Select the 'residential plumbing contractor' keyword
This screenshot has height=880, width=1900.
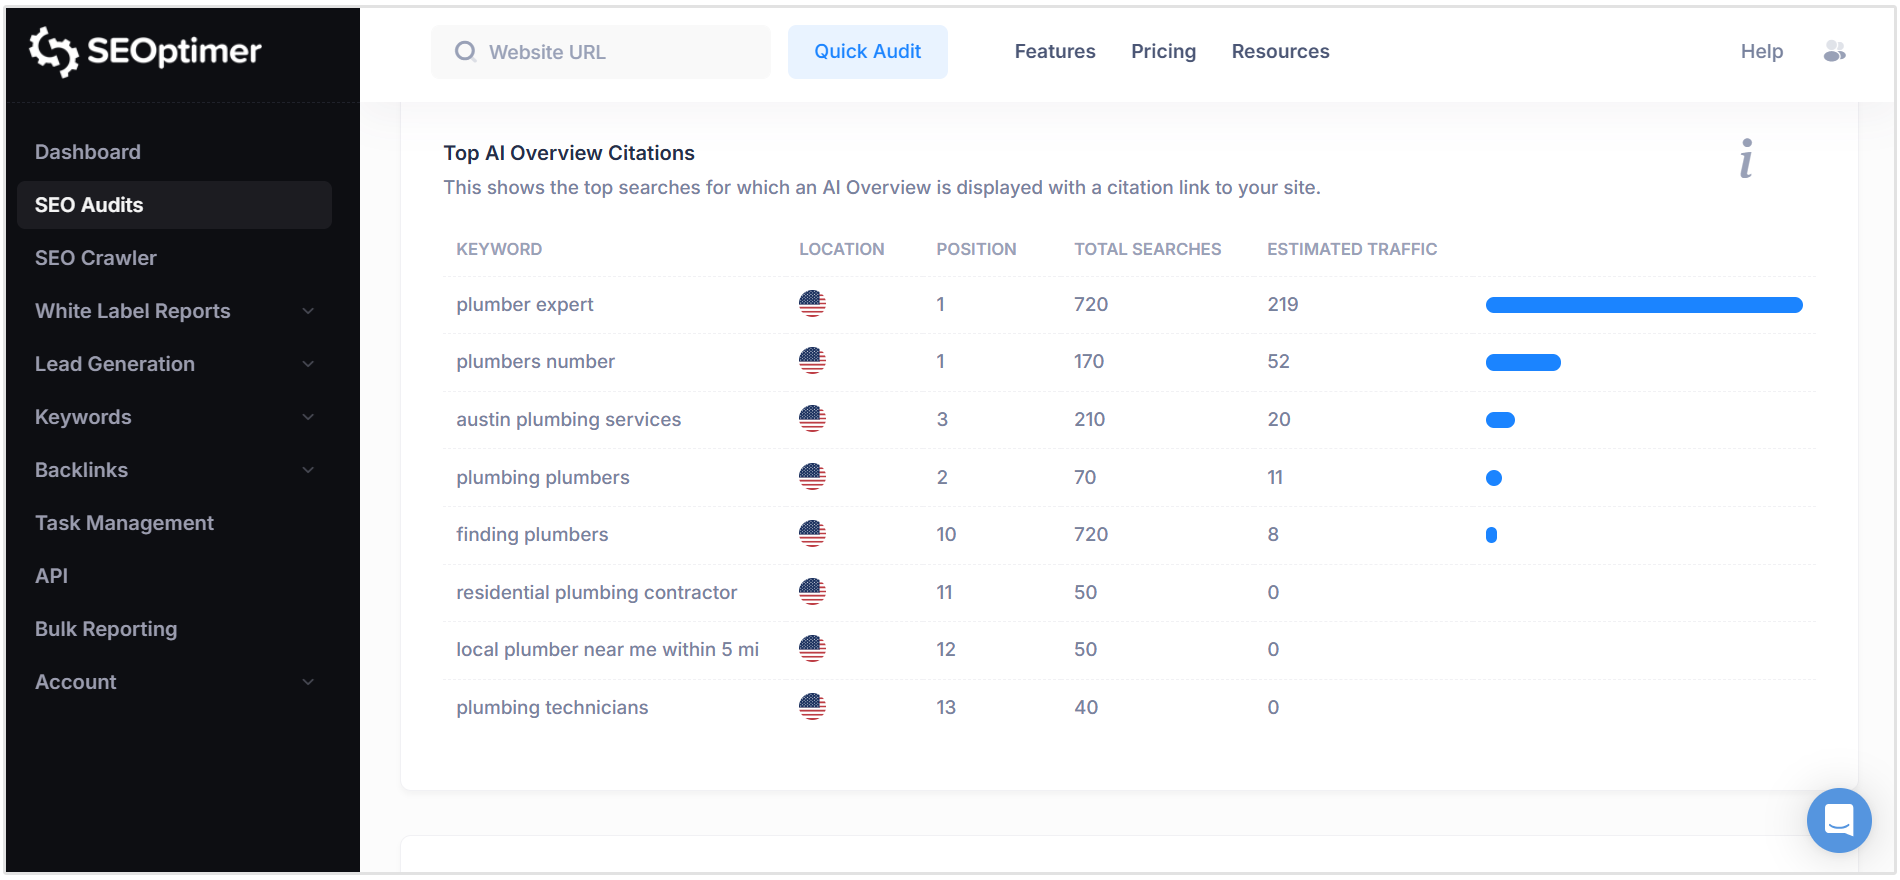(597, 592)
